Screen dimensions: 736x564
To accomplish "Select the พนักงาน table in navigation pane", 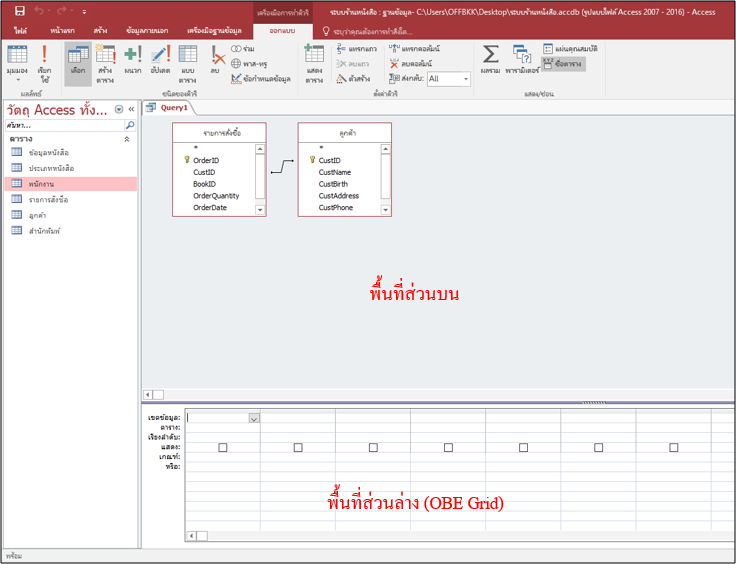I will point(71,184).
